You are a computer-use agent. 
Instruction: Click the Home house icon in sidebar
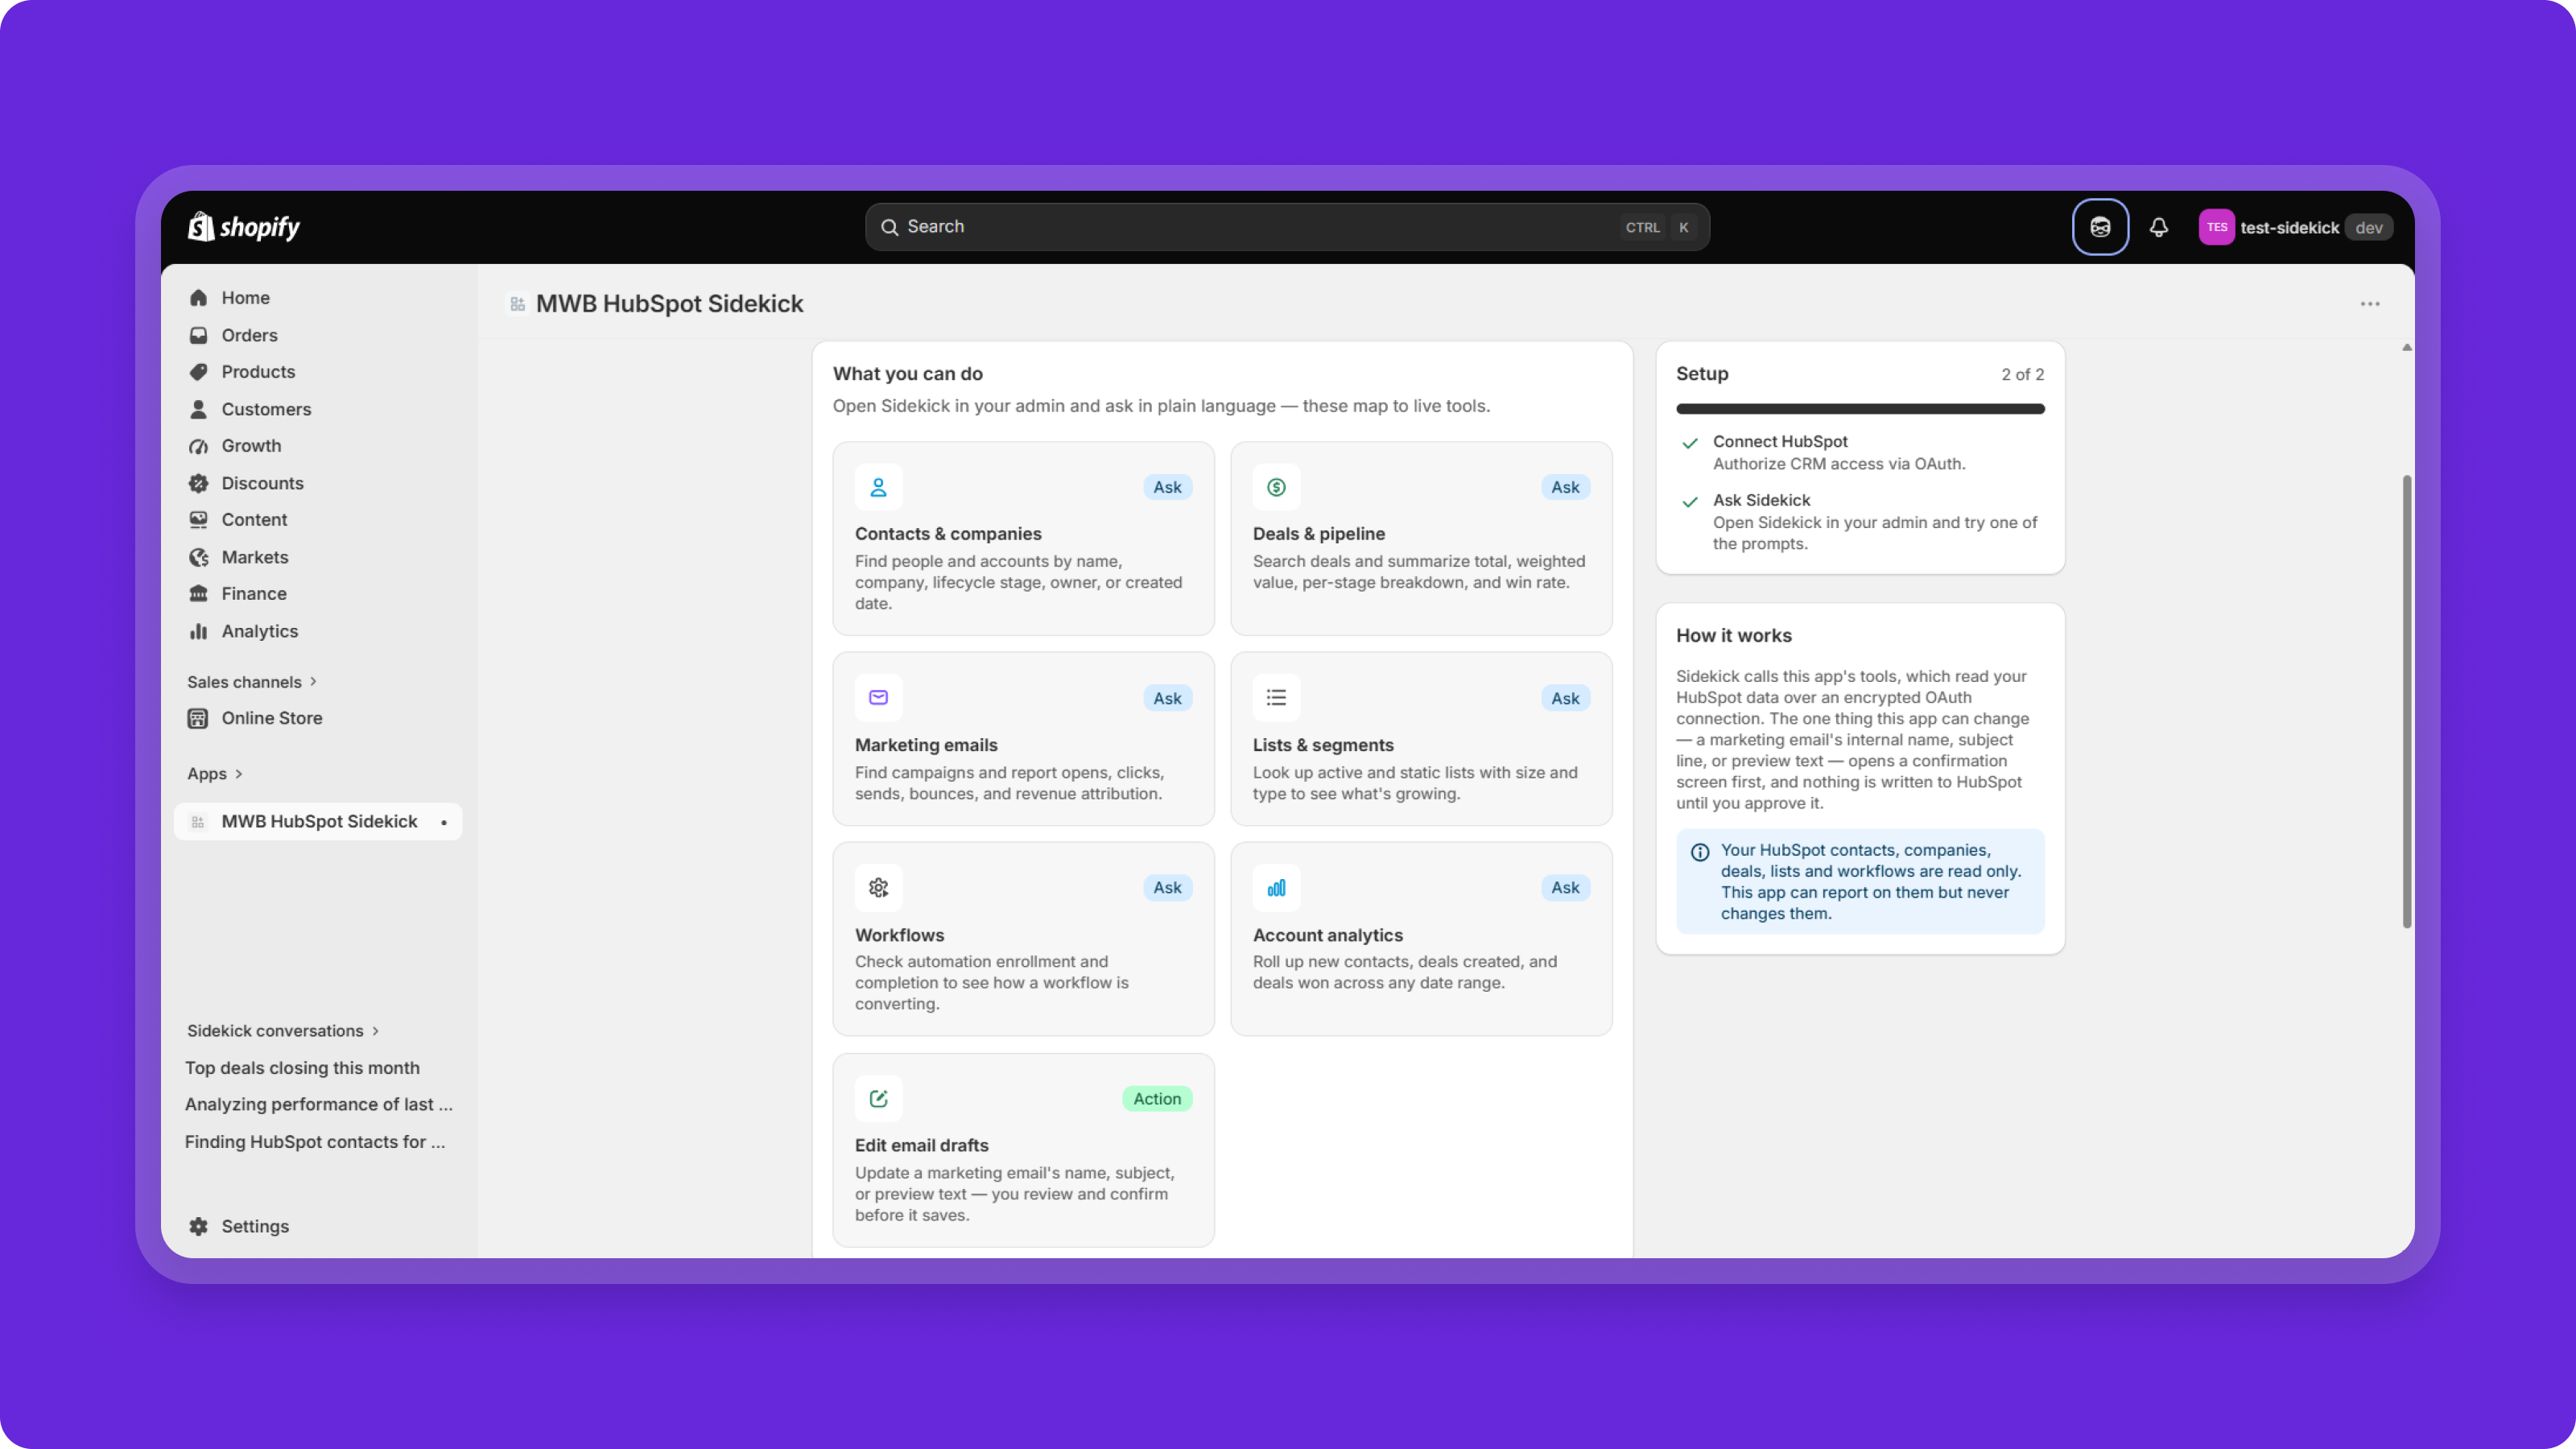[x=198, y=298]
